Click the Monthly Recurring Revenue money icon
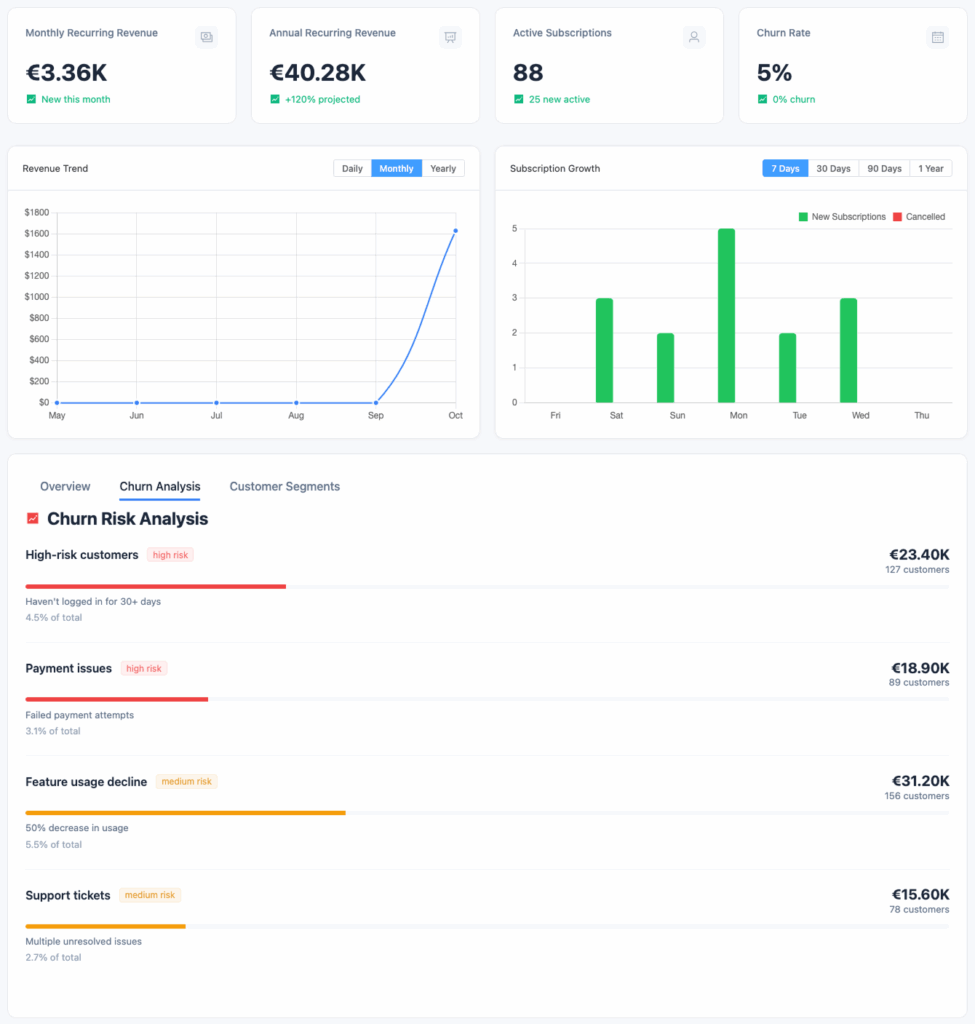975x1024 pixels. click(206, 37)
